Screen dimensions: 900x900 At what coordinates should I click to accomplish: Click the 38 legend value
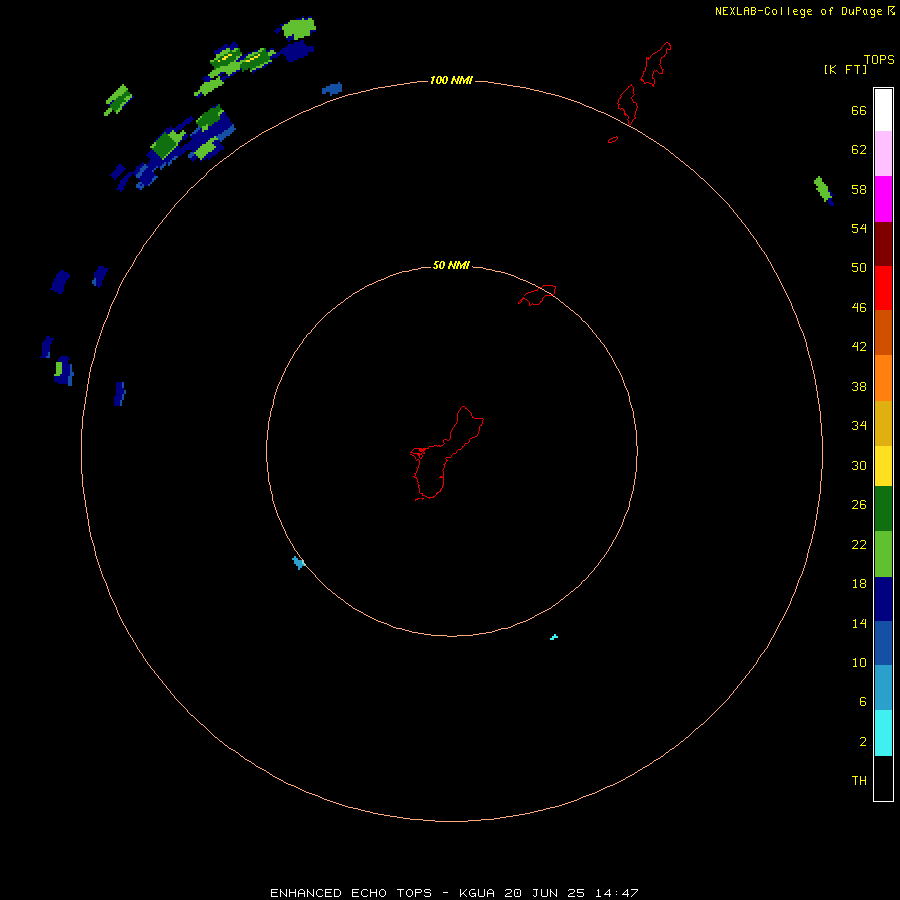(859, 386)
